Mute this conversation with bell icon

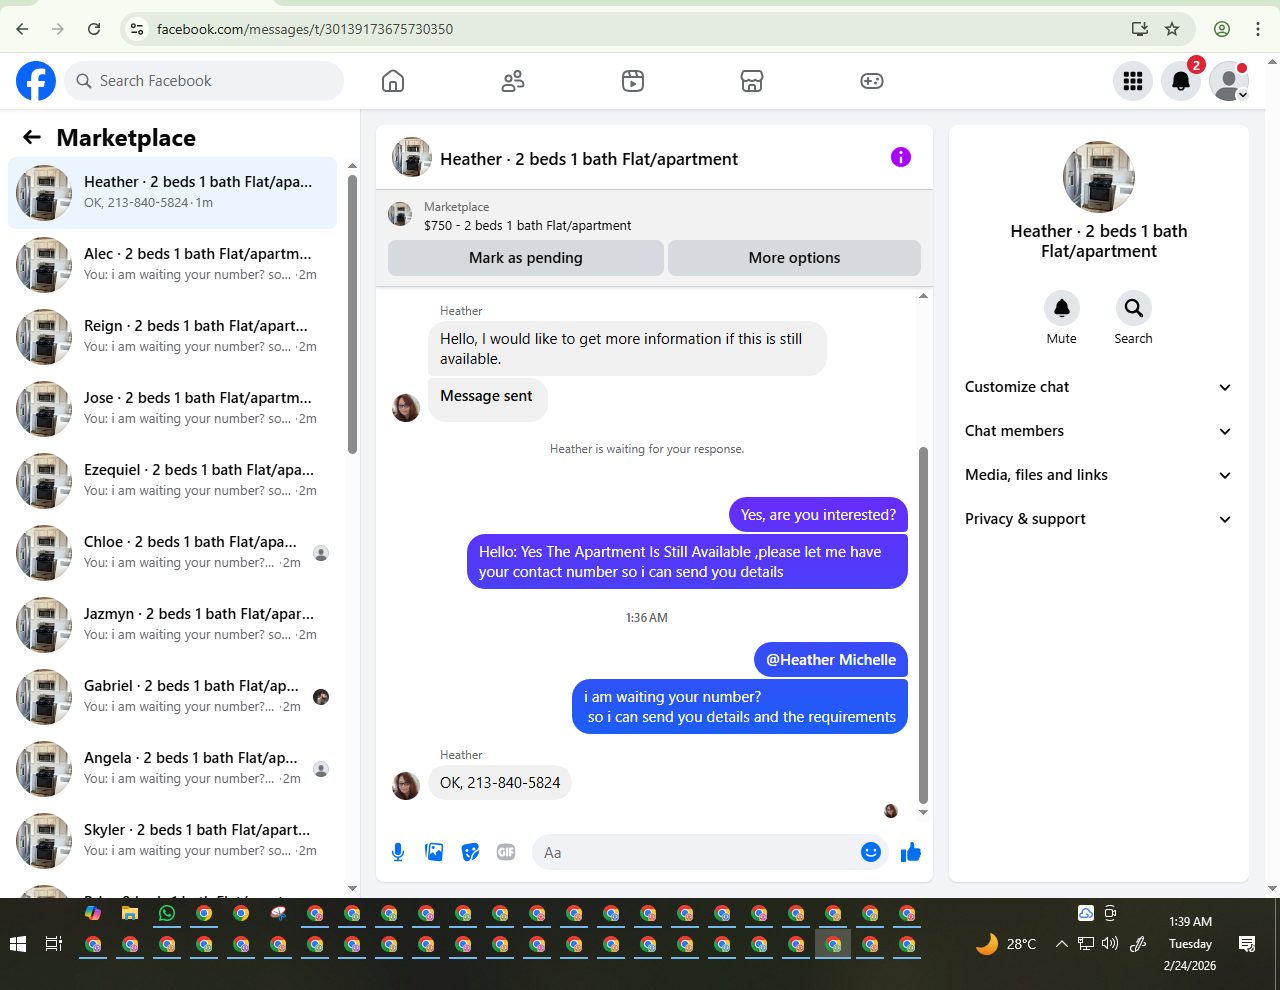(x=1062, y=308)
